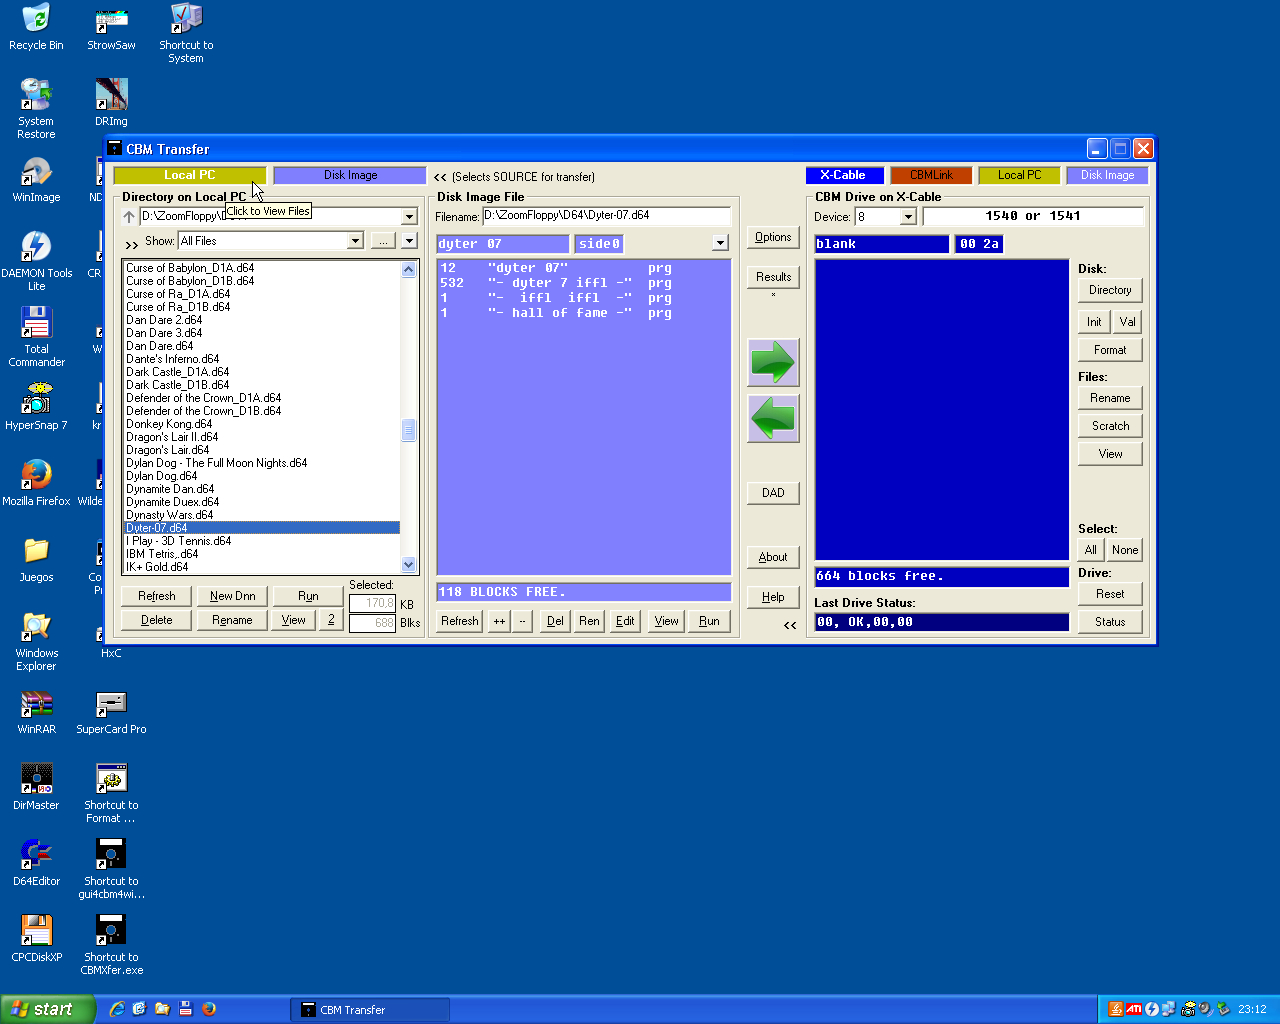
Task: Open the disk image header dropdown arrow
Action: click(x=720, y=243)
